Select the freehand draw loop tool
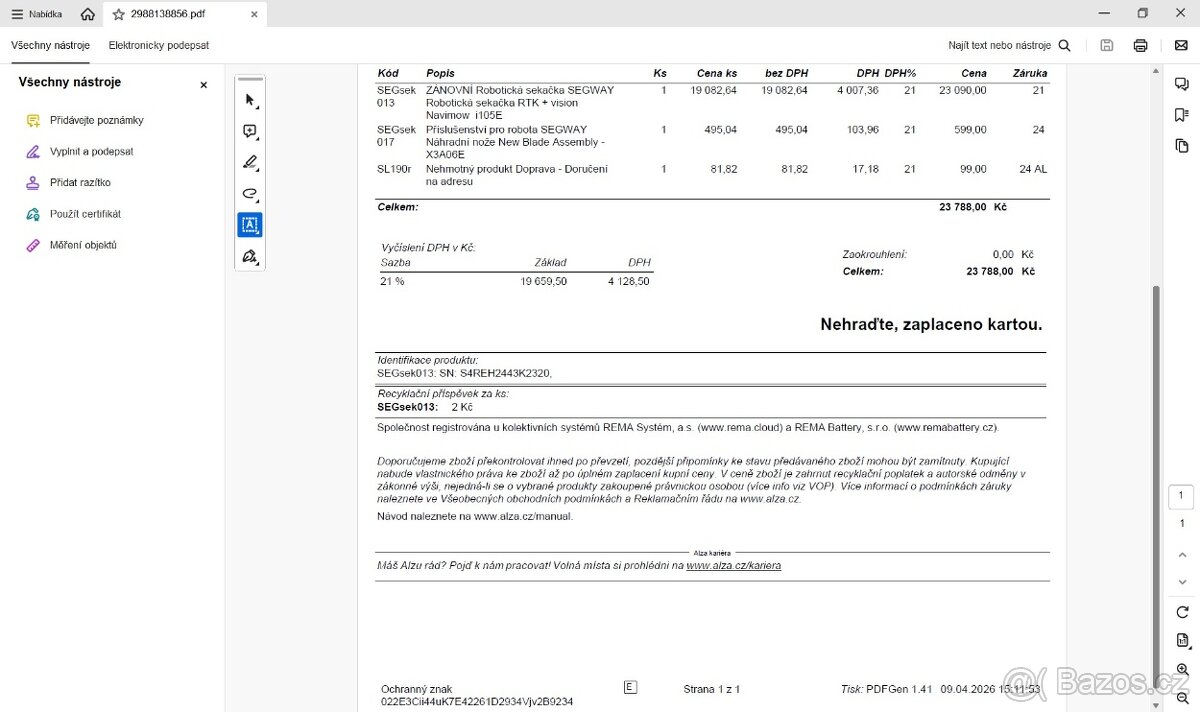 250,193
